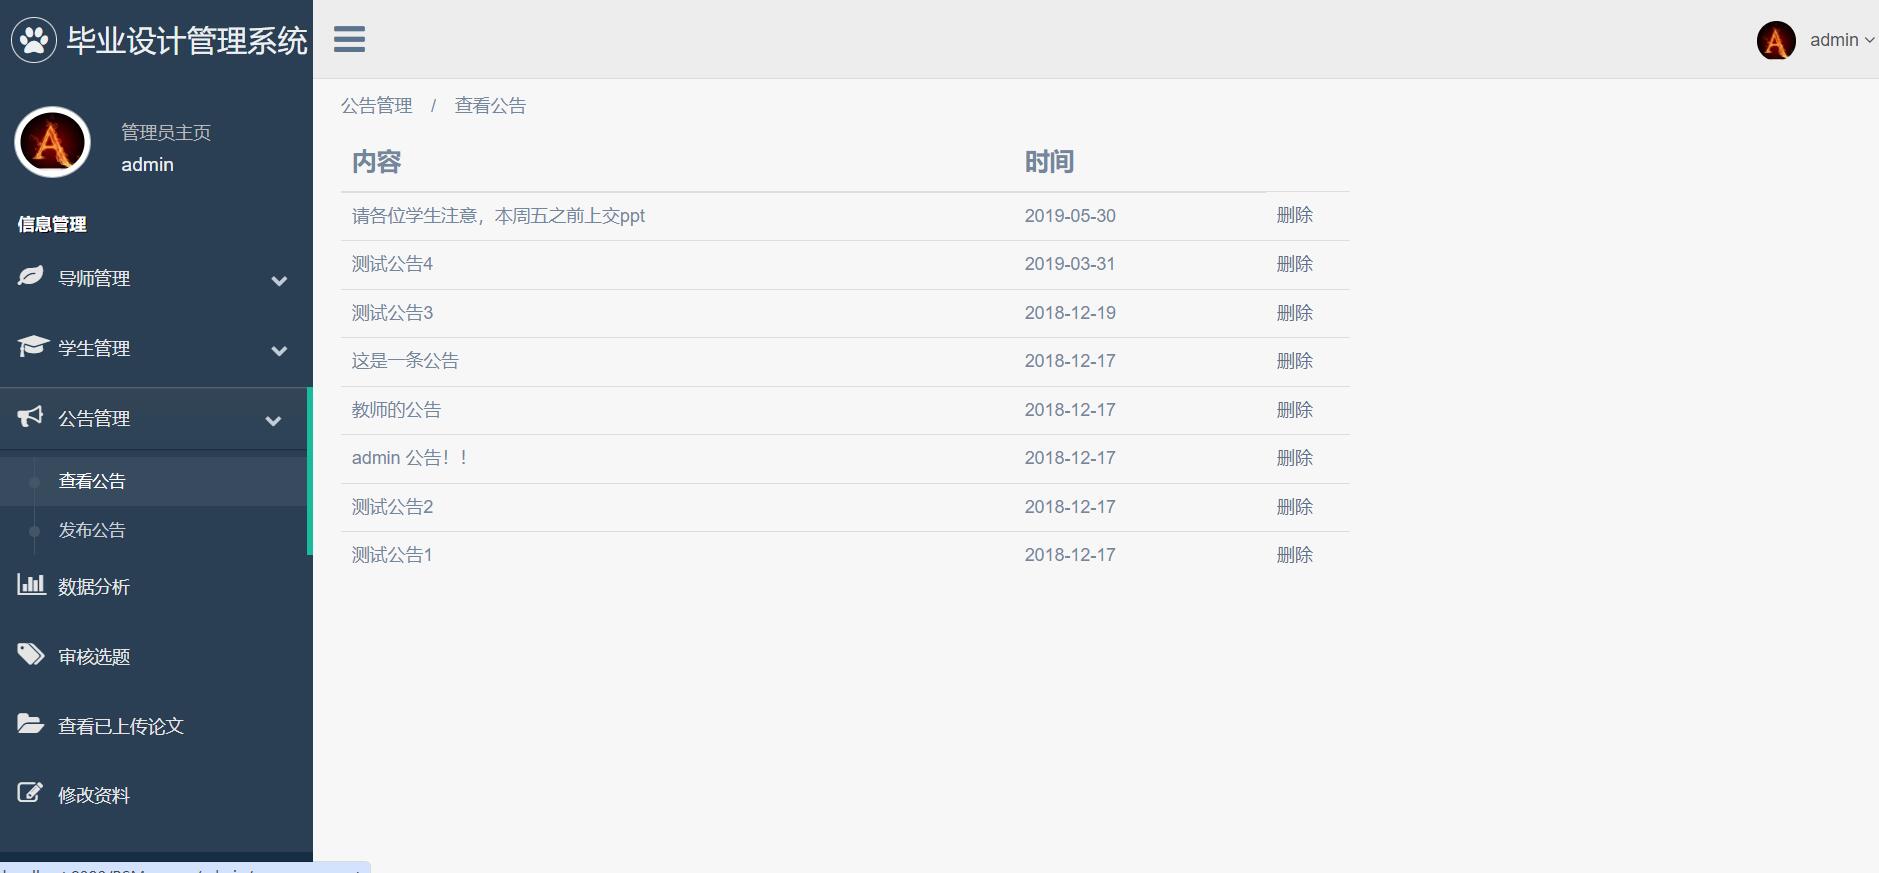Delete announcement 这是一条公告
The width and height of the screenshot is (1879, 873).
pos(1295,361)
